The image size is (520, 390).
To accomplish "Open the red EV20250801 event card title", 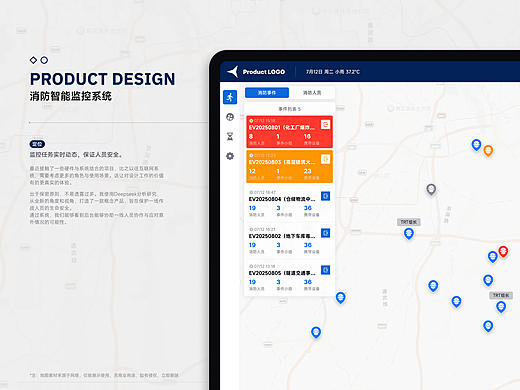I will coord(282,128).
